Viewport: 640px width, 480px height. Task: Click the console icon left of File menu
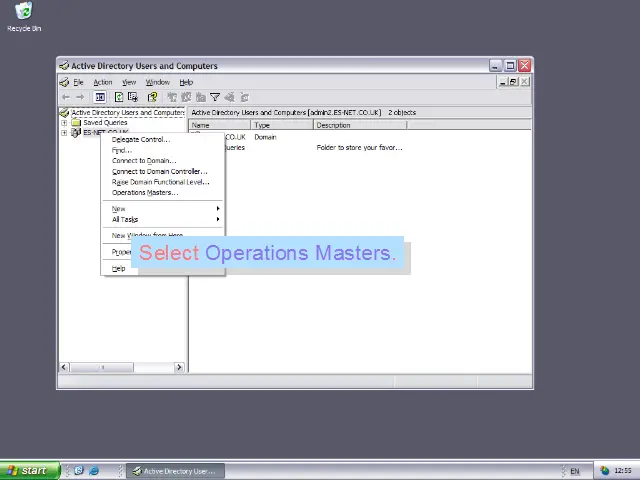pyautogui.click(x=64, y=82)
